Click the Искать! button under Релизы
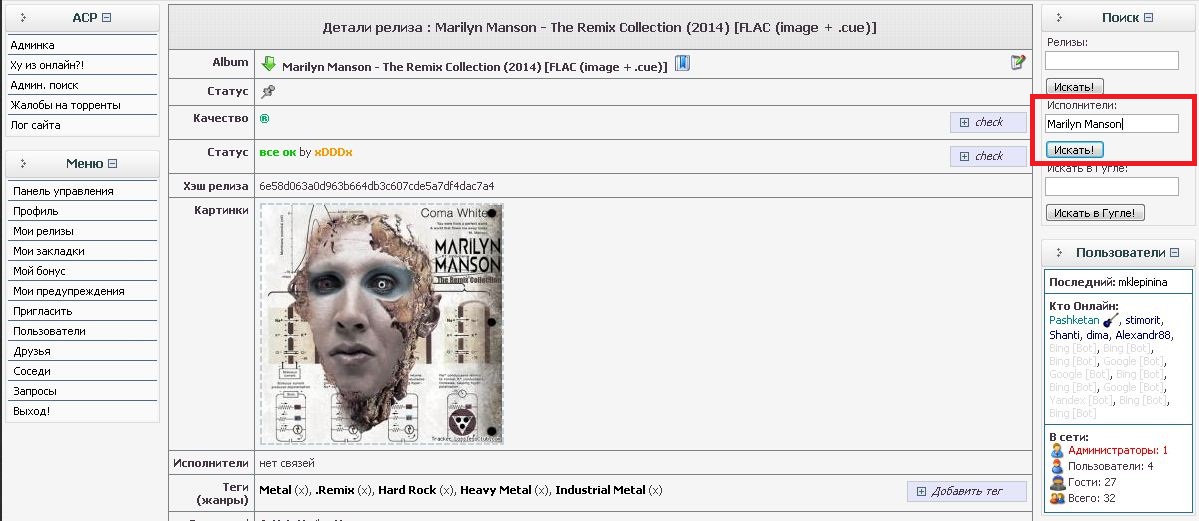Image resolution: width=1199 pixels, height=521 pixels. pos(1074,86)
